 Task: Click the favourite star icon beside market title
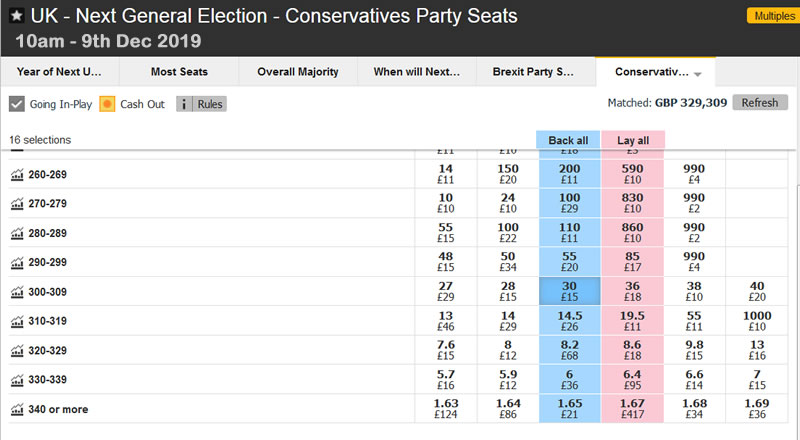[x=16, y=17]
